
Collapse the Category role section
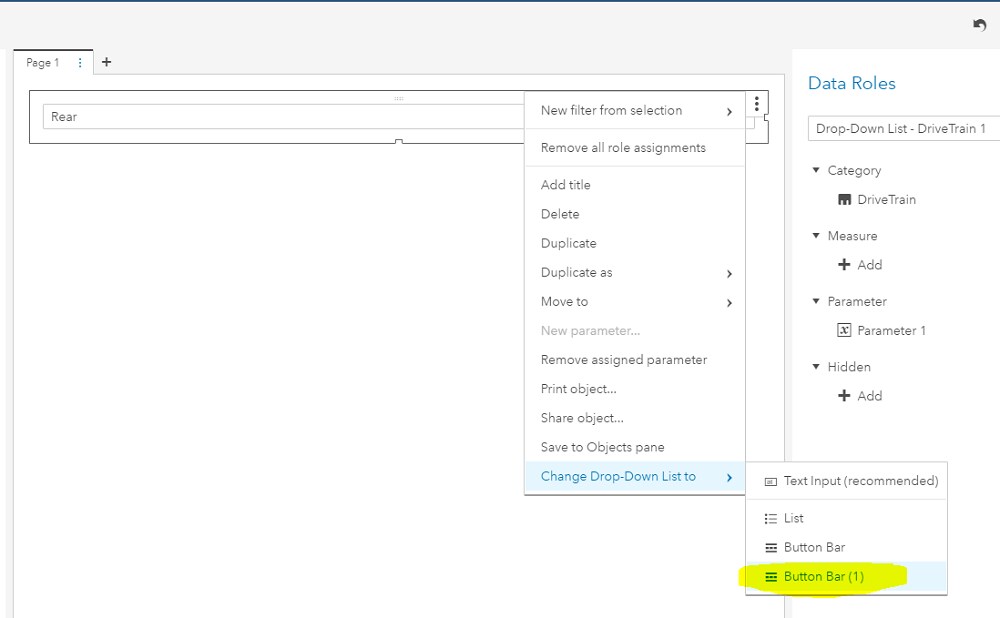(816, 171)
